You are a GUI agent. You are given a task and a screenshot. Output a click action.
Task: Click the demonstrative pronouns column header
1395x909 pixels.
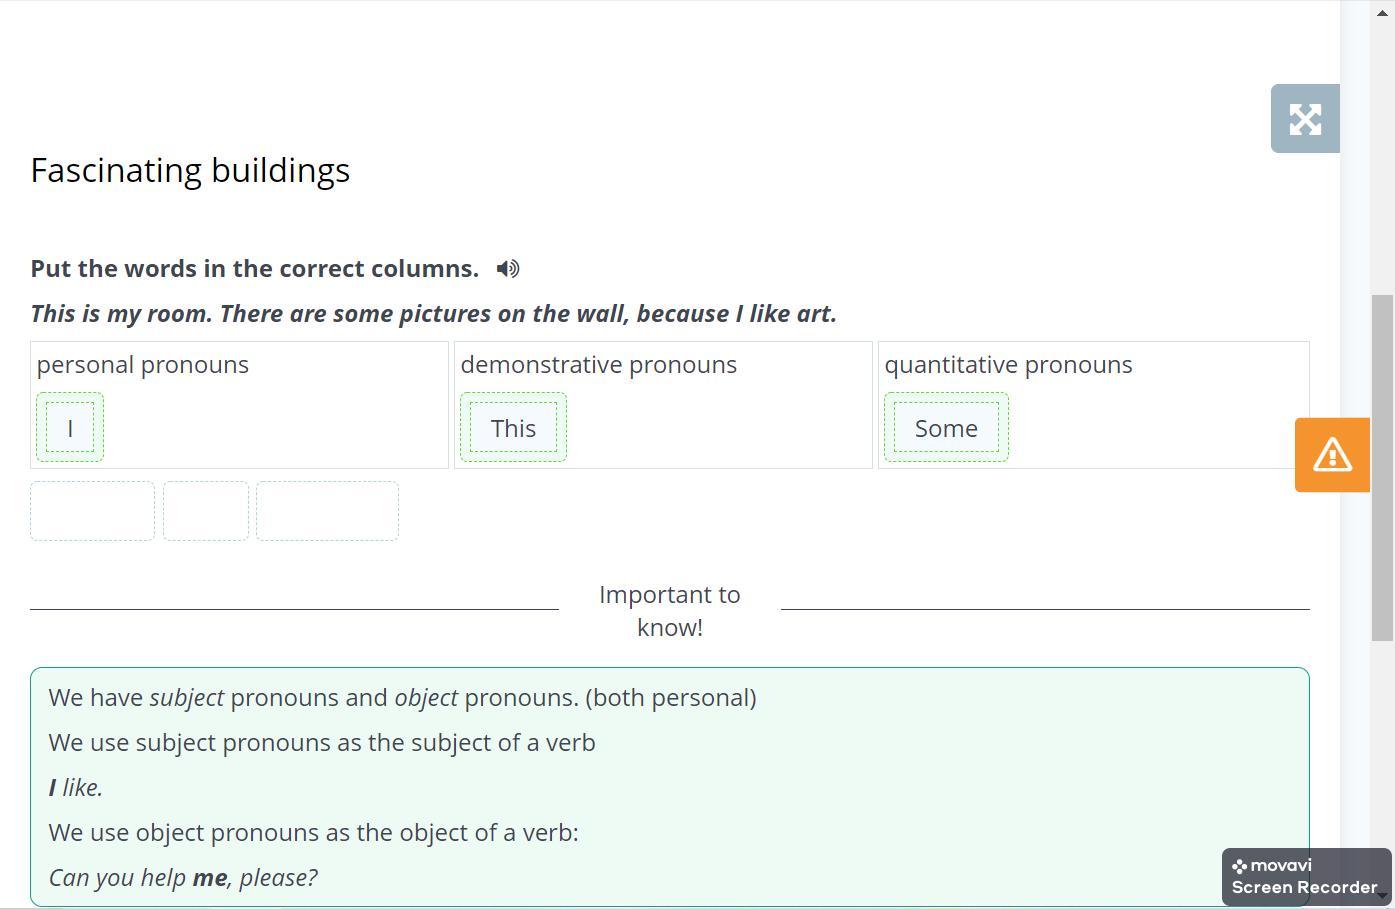[x=598, y=365]
